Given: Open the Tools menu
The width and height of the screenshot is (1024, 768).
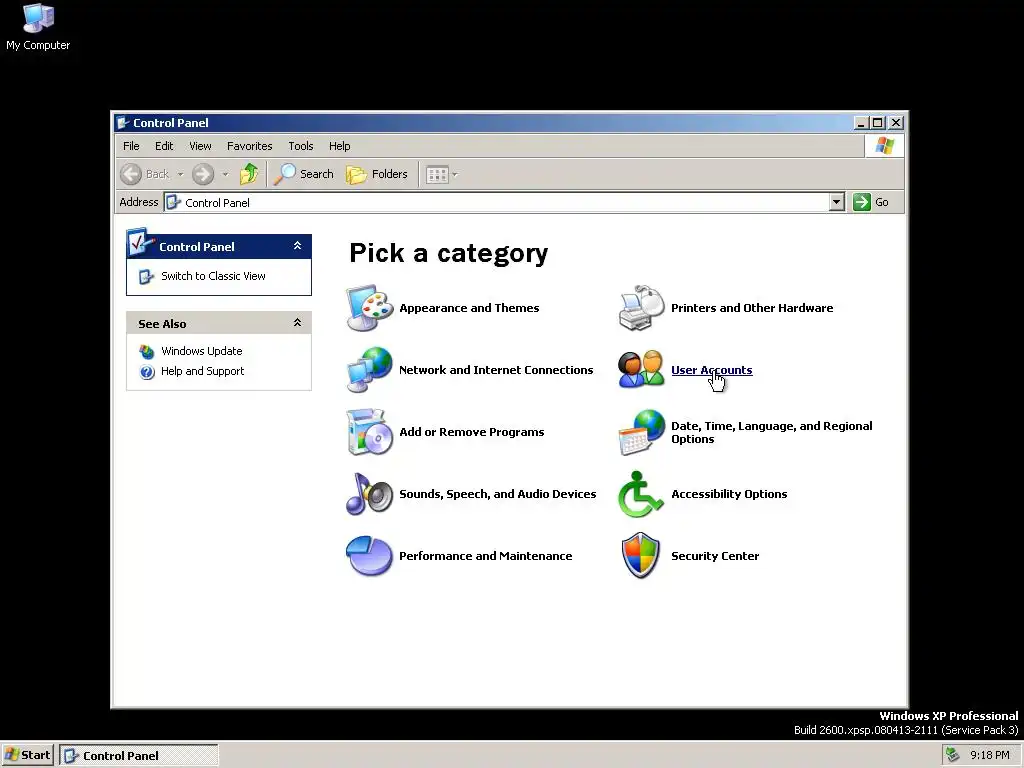Looking at the screenshot, I should 301,146.
